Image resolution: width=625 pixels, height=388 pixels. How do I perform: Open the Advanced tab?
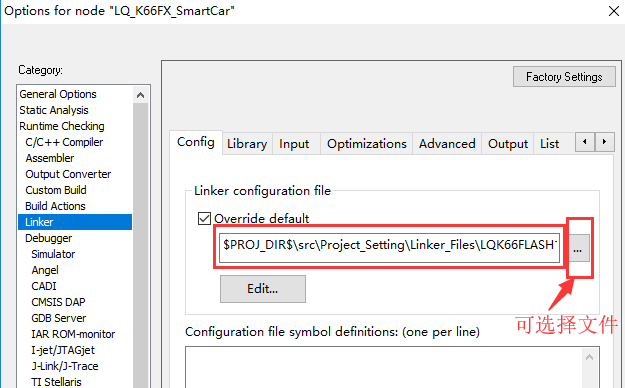447,144
